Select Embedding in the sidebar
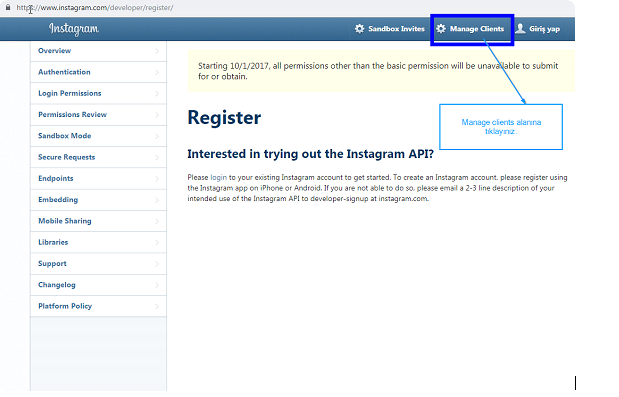The width and height of the screenshot is (619, 397). point(98,200)
